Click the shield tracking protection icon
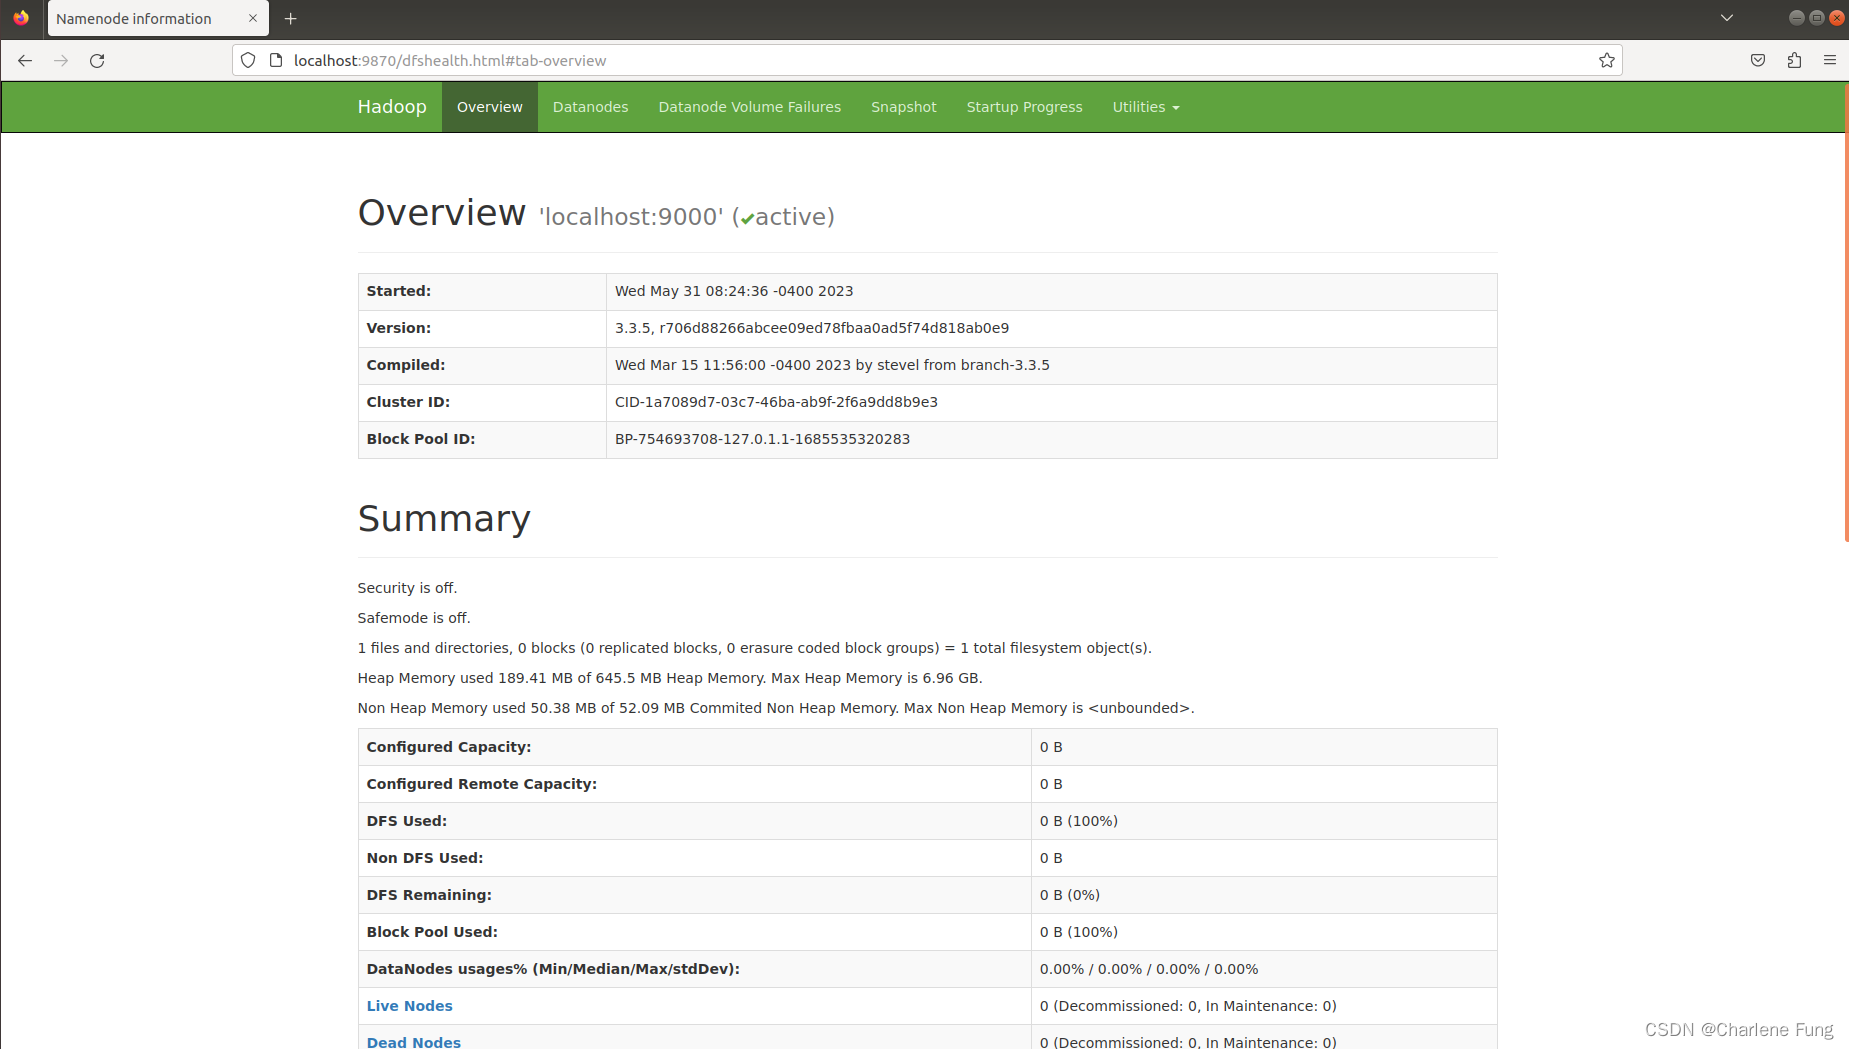This screenshot has height=1049, width=1849. click(248, 61)
